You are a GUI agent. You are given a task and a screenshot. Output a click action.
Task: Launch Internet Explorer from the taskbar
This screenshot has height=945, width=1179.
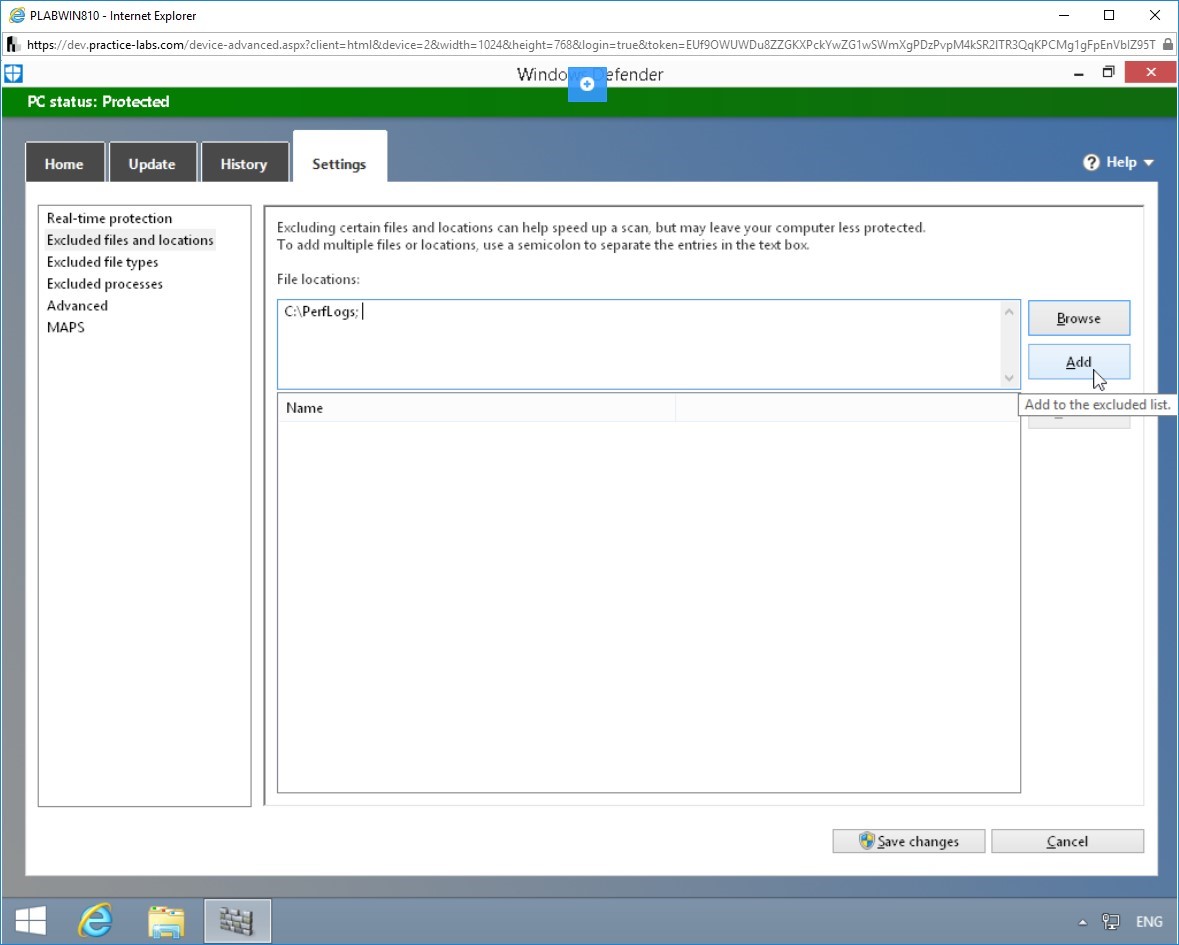[95, 920]
